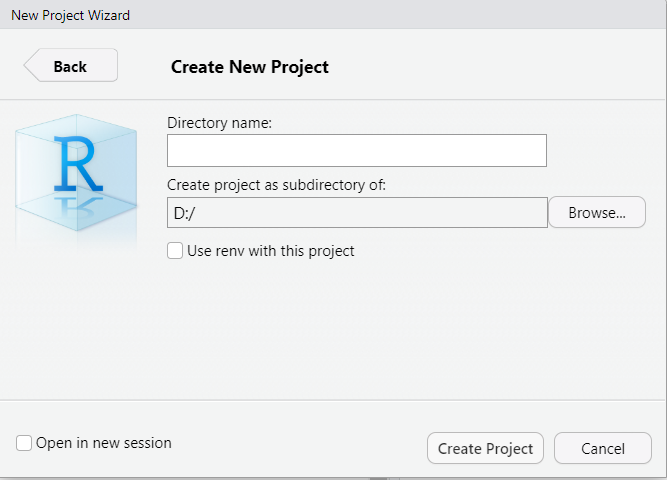Enable Use renv with this project checkbox

point(175,251)
